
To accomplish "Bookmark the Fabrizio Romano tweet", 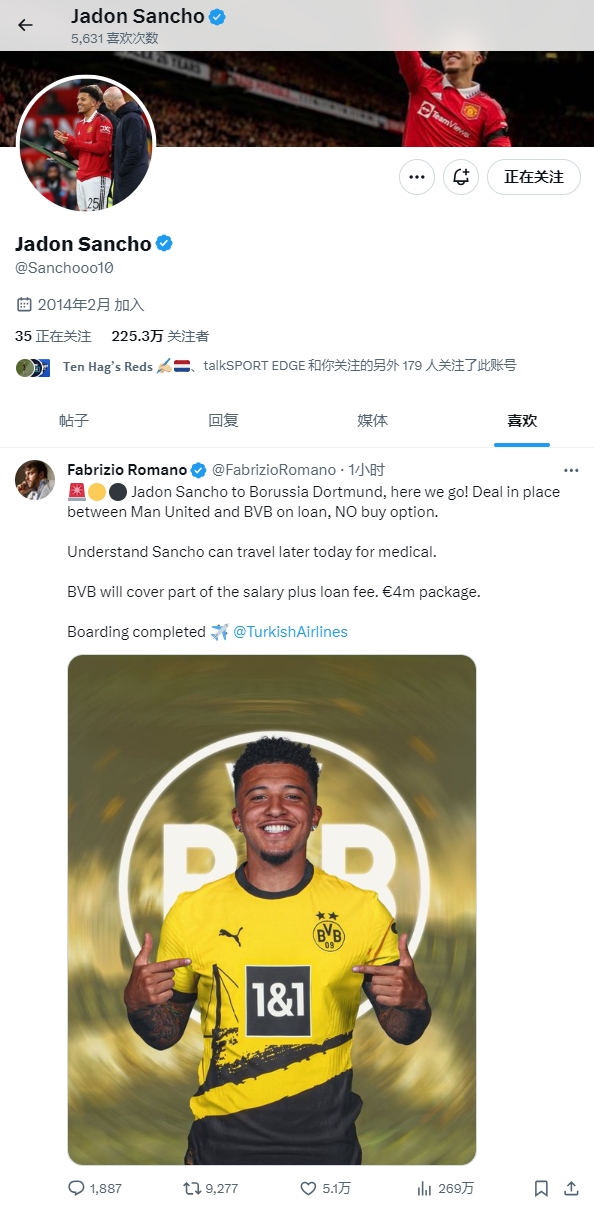I will coord(541,1188).
